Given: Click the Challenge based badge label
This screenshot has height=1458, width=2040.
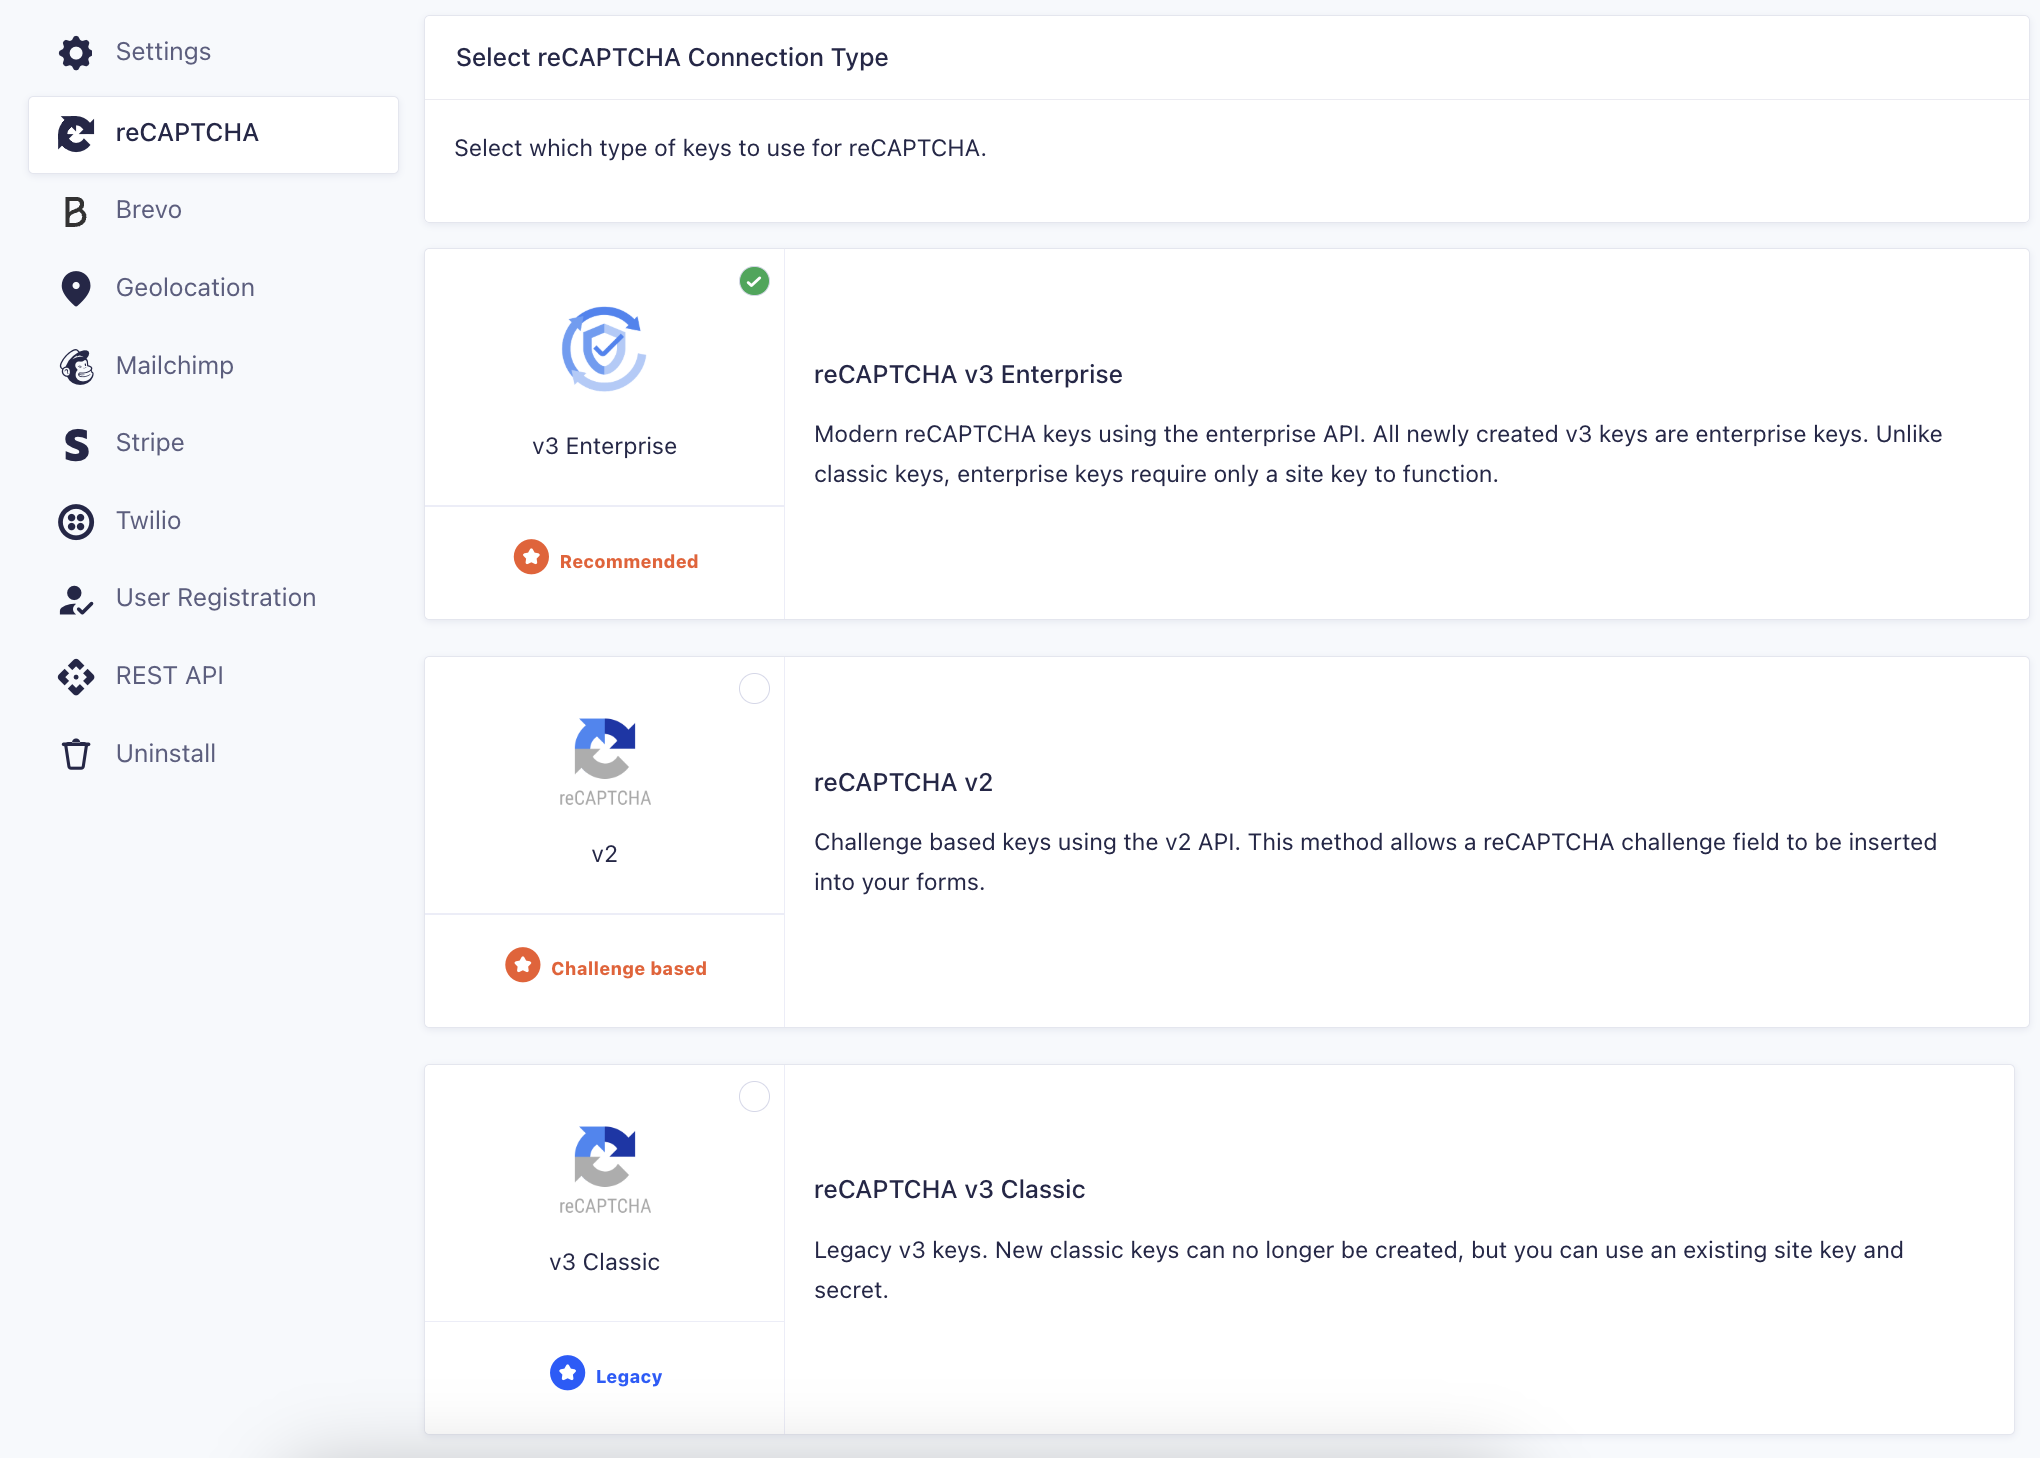Looking at the screenshot, I should pos(629,969).
